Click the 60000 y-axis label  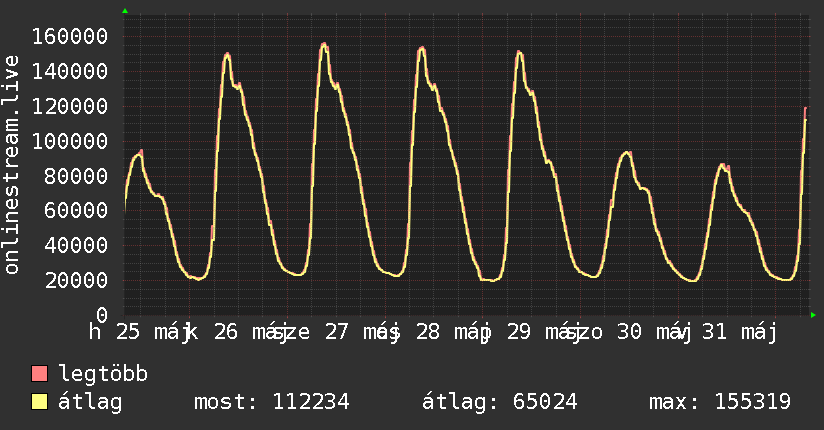pyautogui.click(x=76, y=210)
